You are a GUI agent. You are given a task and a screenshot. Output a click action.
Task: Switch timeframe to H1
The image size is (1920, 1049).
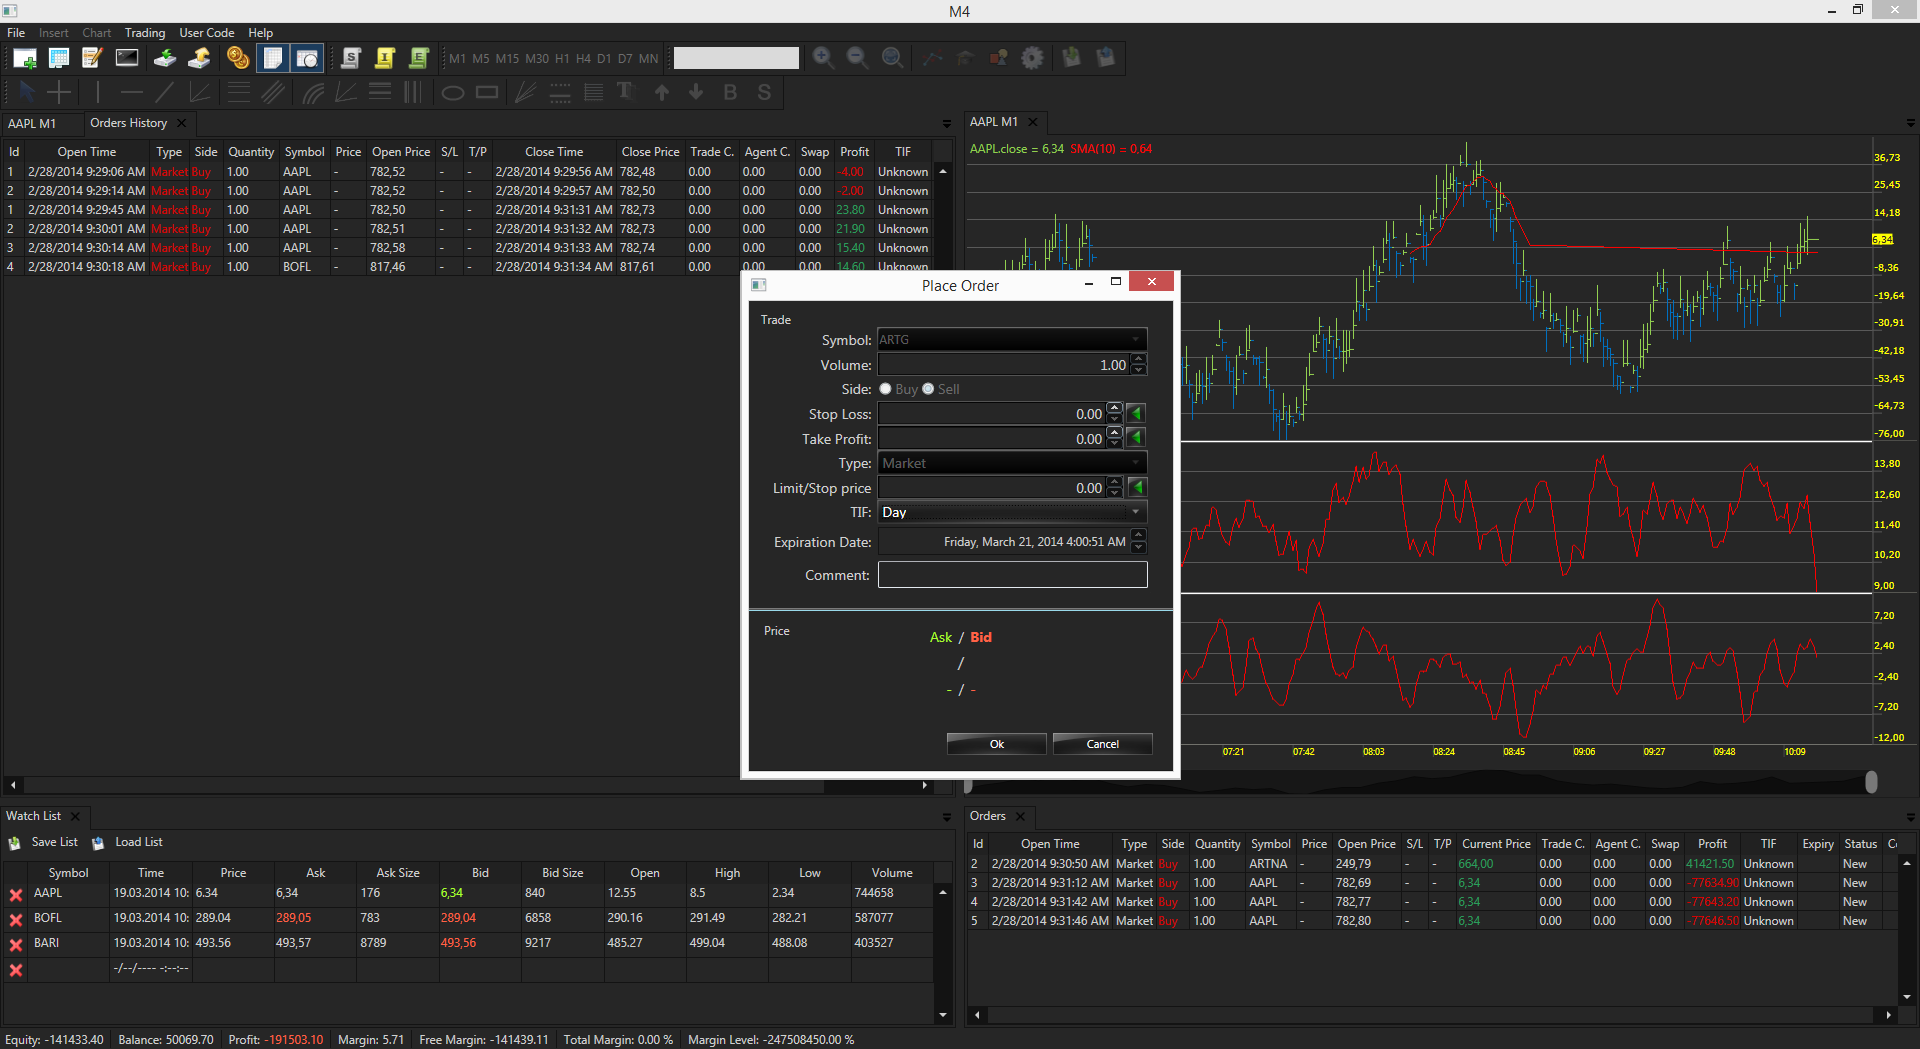tap(562, 59)
